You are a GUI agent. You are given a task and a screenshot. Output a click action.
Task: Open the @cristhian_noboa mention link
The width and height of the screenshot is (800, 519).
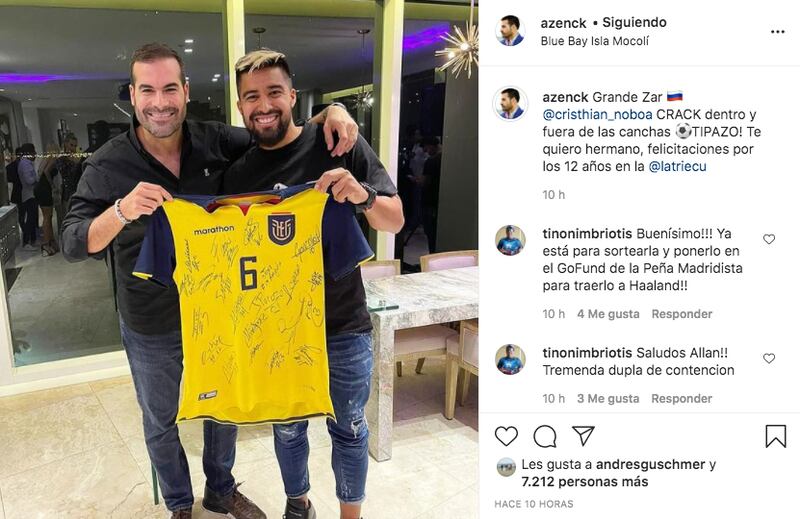pyautogui.click(x=597, y=114)
